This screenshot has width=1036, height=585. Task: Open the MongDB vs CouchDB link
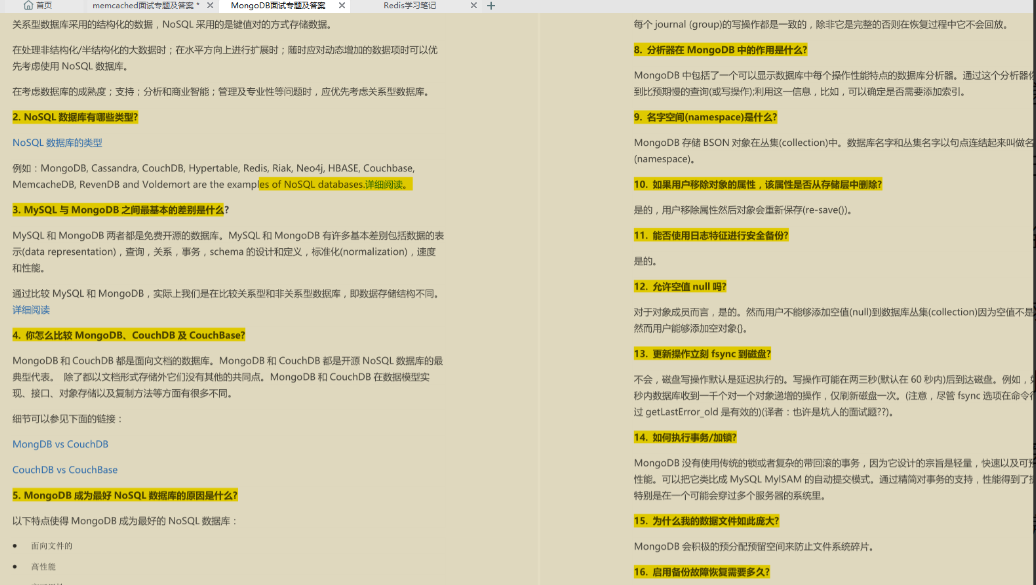(60, 444)
